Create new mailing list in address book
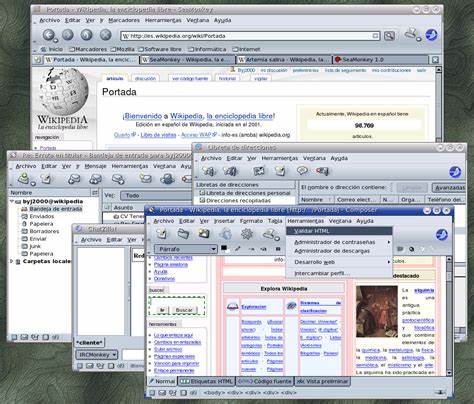 point(231,171)
